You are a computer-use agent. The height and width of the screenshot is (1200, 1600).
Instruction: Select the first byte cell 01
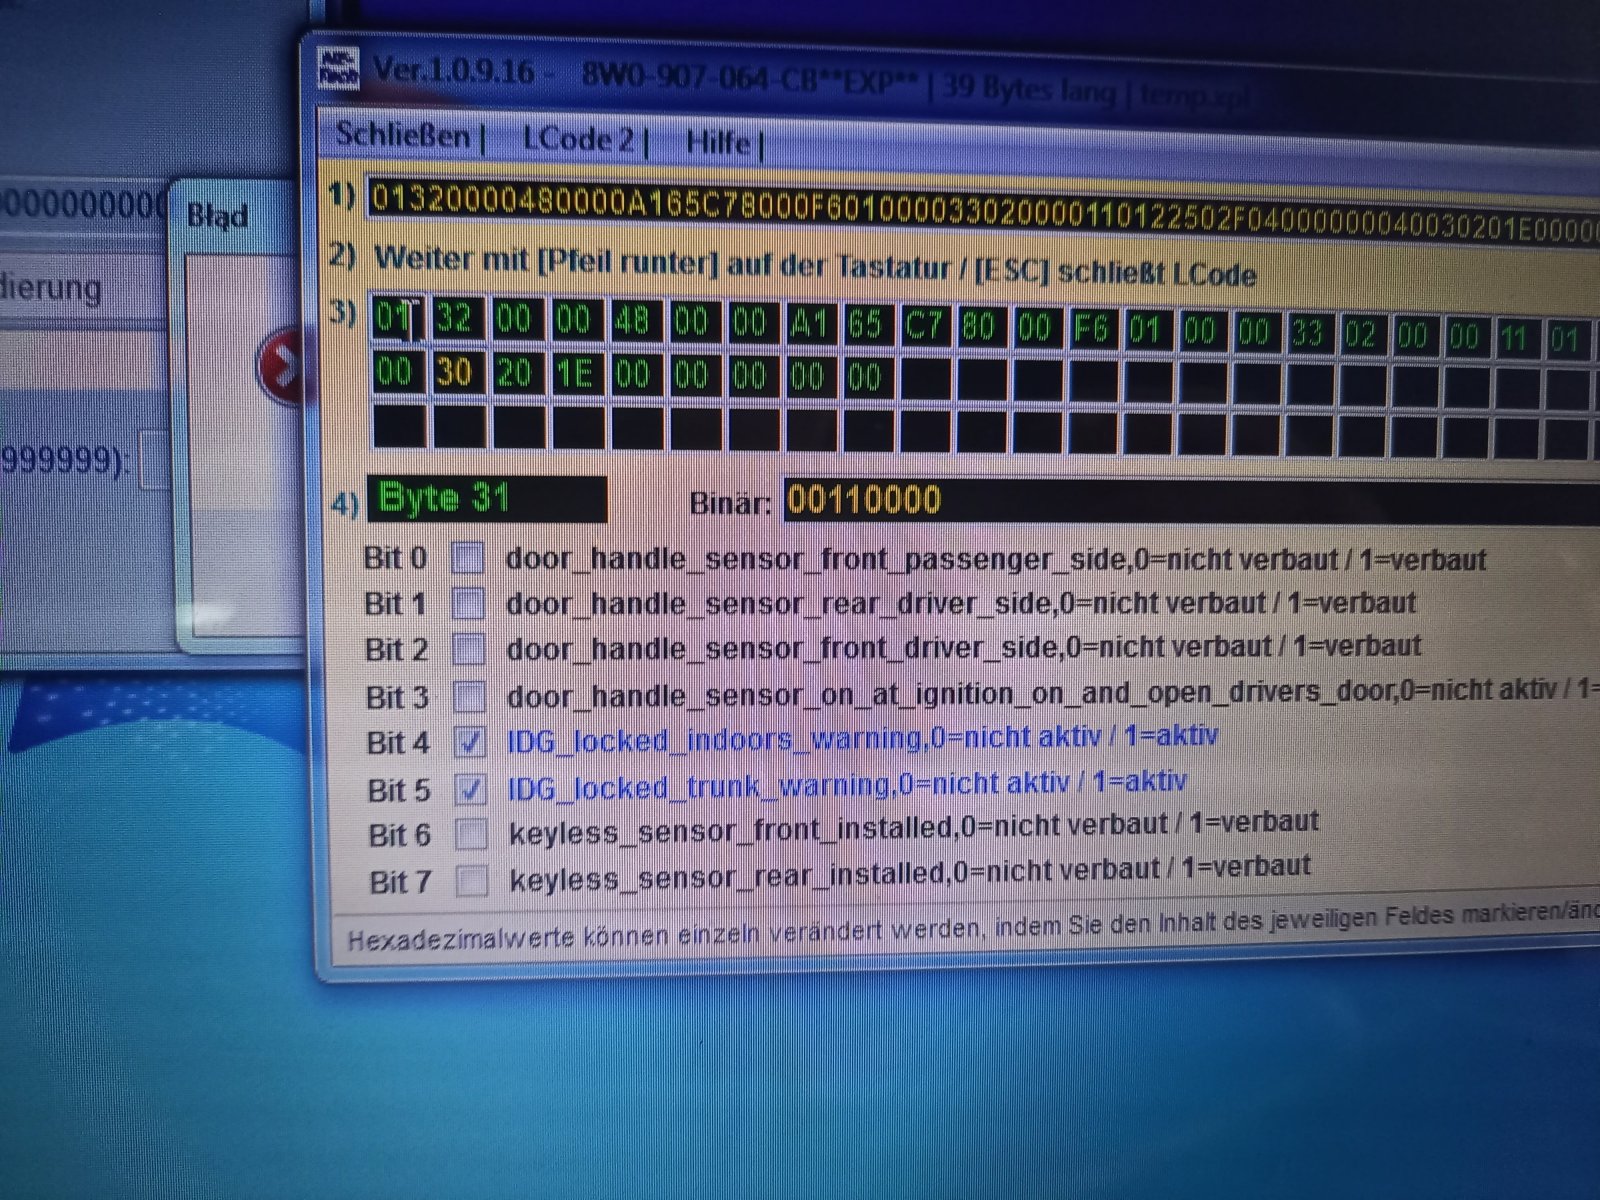click(x=395, y=317)
